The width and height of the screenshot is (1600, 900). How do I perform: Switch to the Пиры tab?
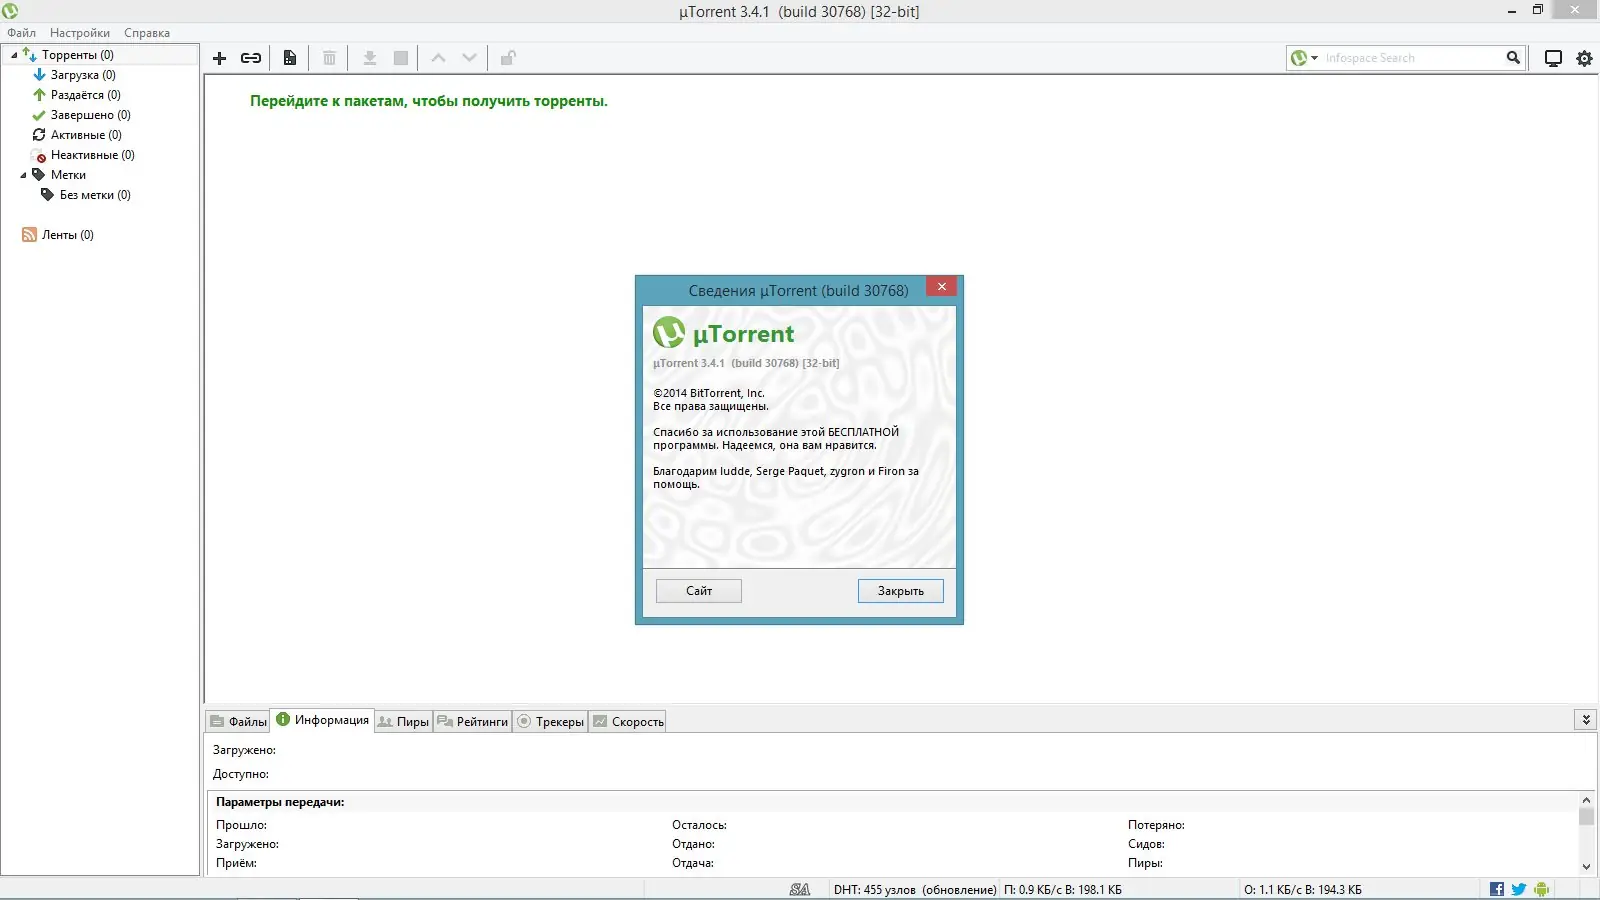[404, 721]
